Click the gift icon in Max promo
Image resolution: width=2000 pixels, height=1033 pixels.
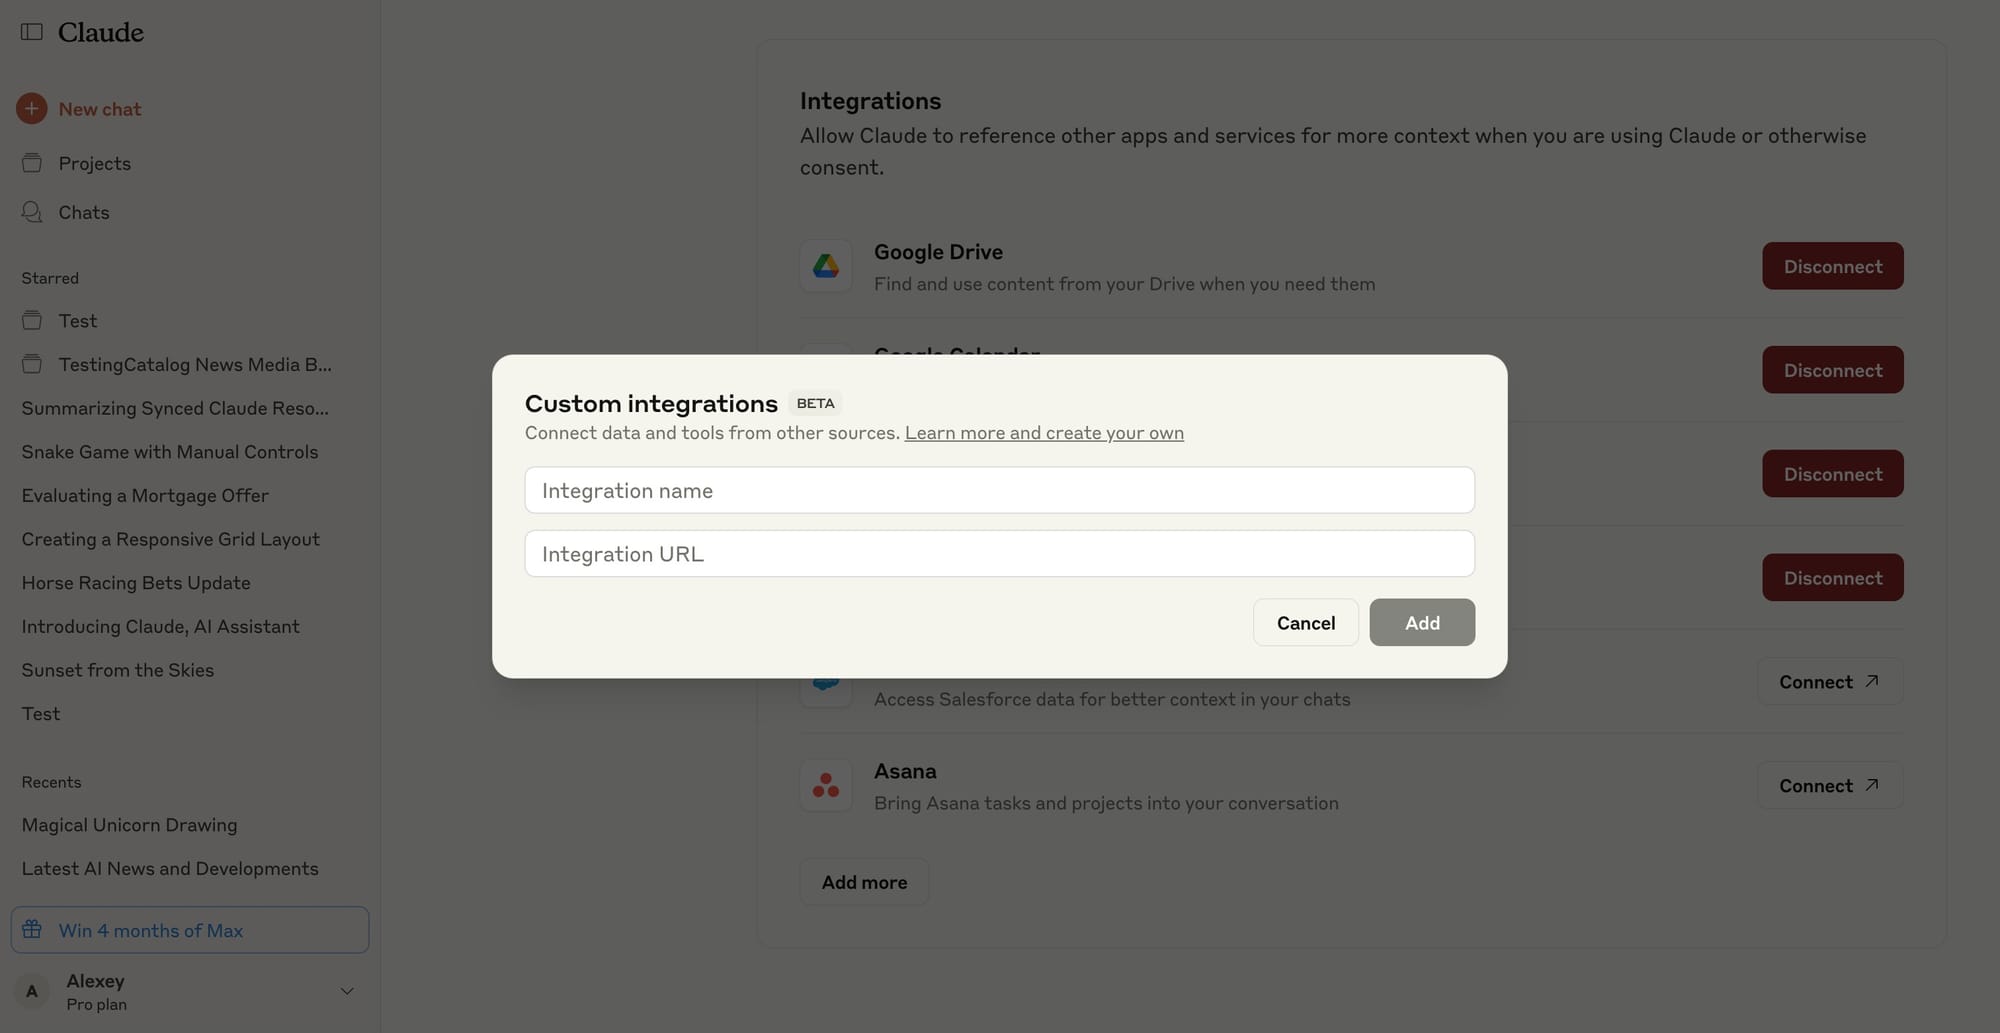(32, 929)
